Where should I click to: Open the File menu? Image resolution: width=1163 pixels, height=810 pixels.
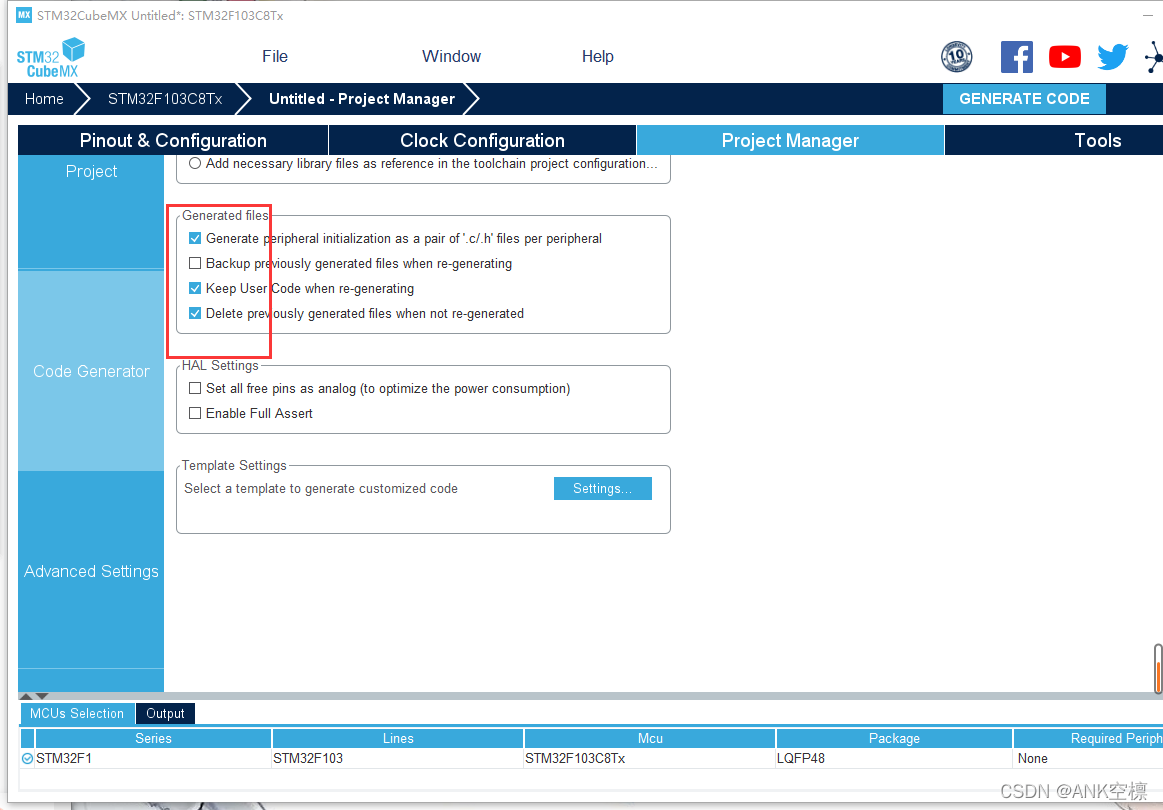point(274,56)
